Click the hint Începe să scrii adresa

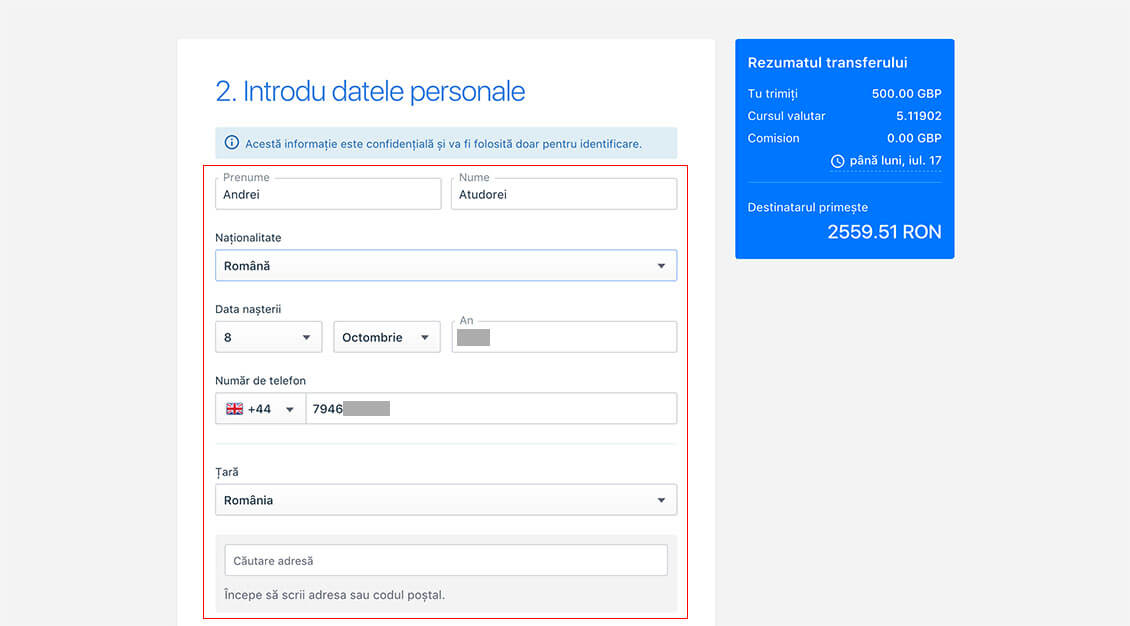pyautogui.click(x=334, y=595)
